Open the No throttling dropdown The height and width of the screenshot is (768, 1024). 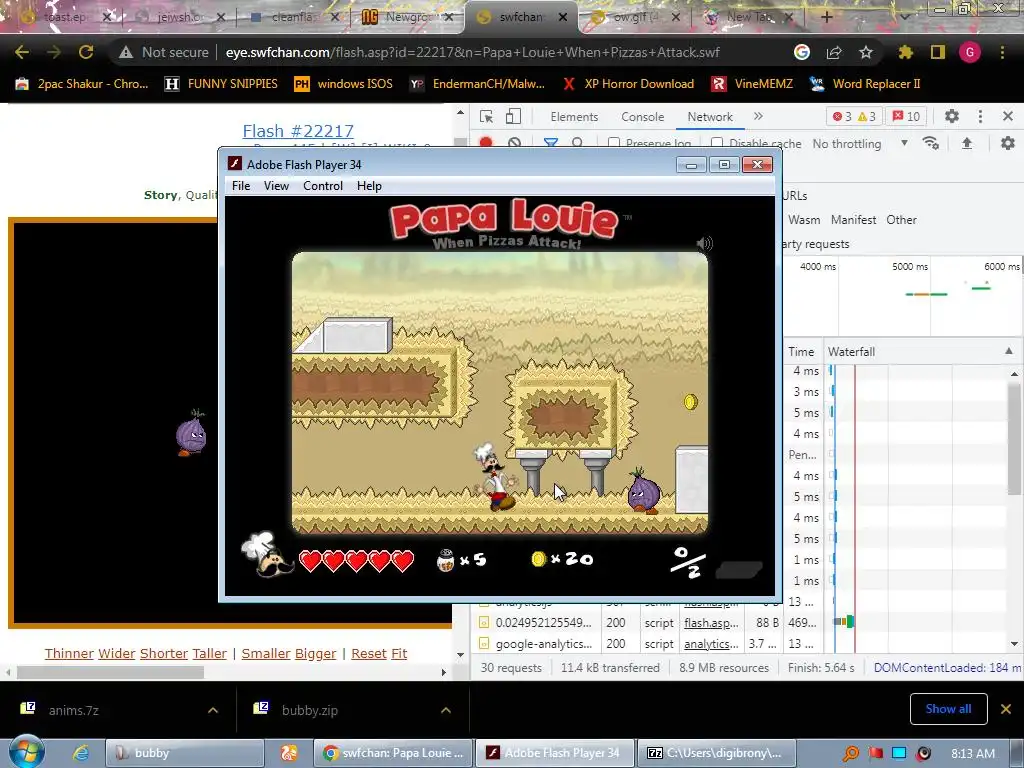coord(860,144)
